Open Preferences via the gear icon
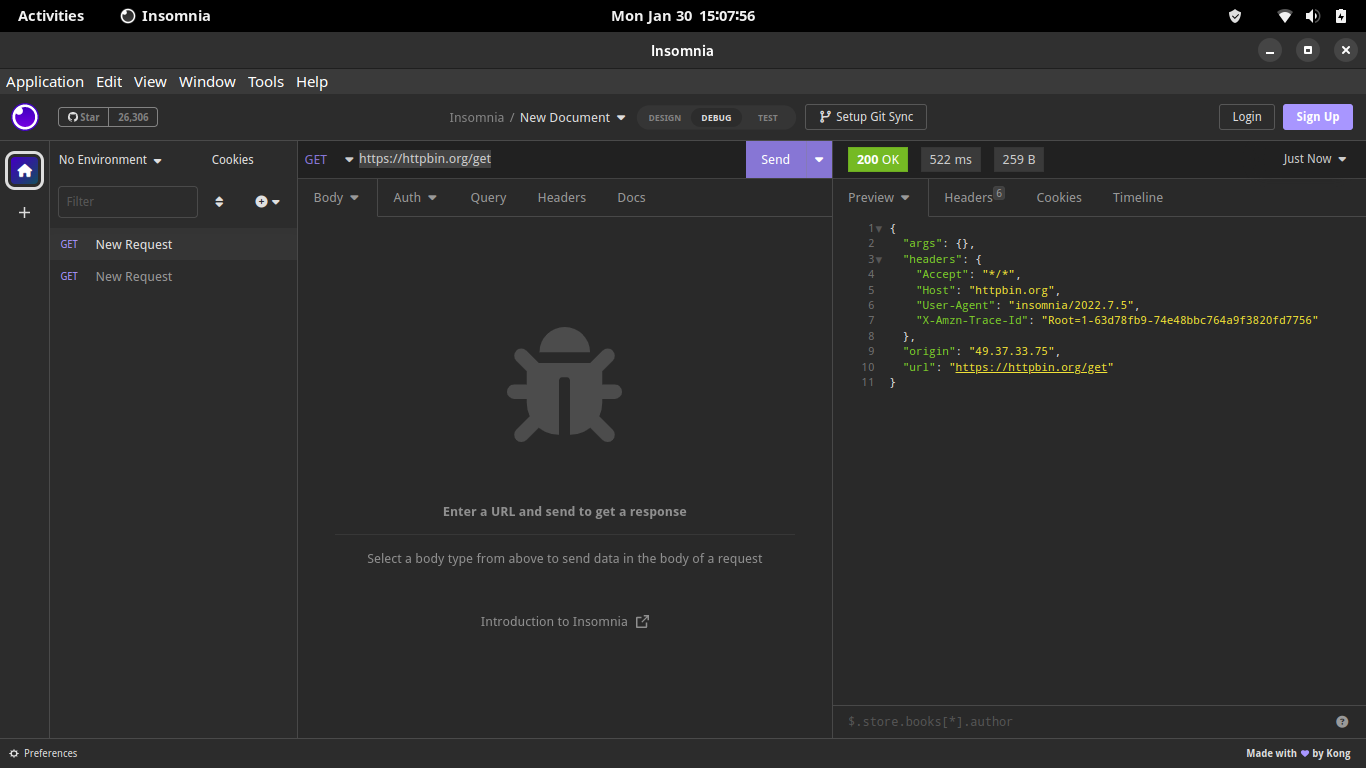This screenshot has height=768, width=1366. click(14, 753)
